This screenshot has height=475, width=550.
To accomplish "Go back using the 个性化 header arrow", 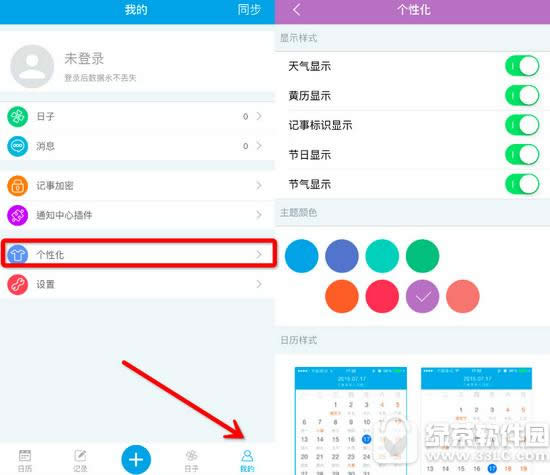I will tap(297, 10).
